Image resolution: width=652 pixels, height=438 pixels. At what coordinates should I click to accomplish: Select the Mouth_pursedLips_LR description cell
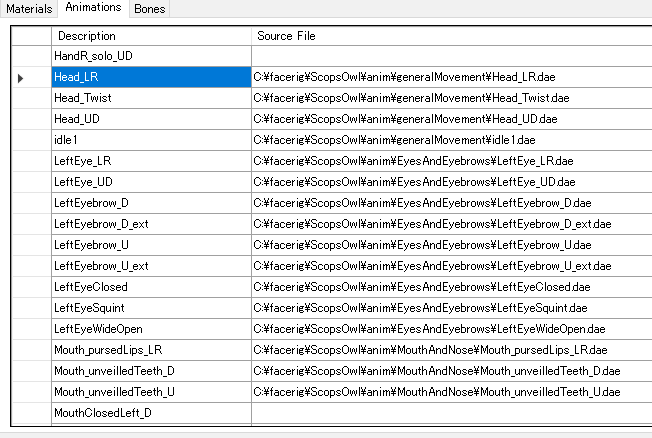(150, 350)
